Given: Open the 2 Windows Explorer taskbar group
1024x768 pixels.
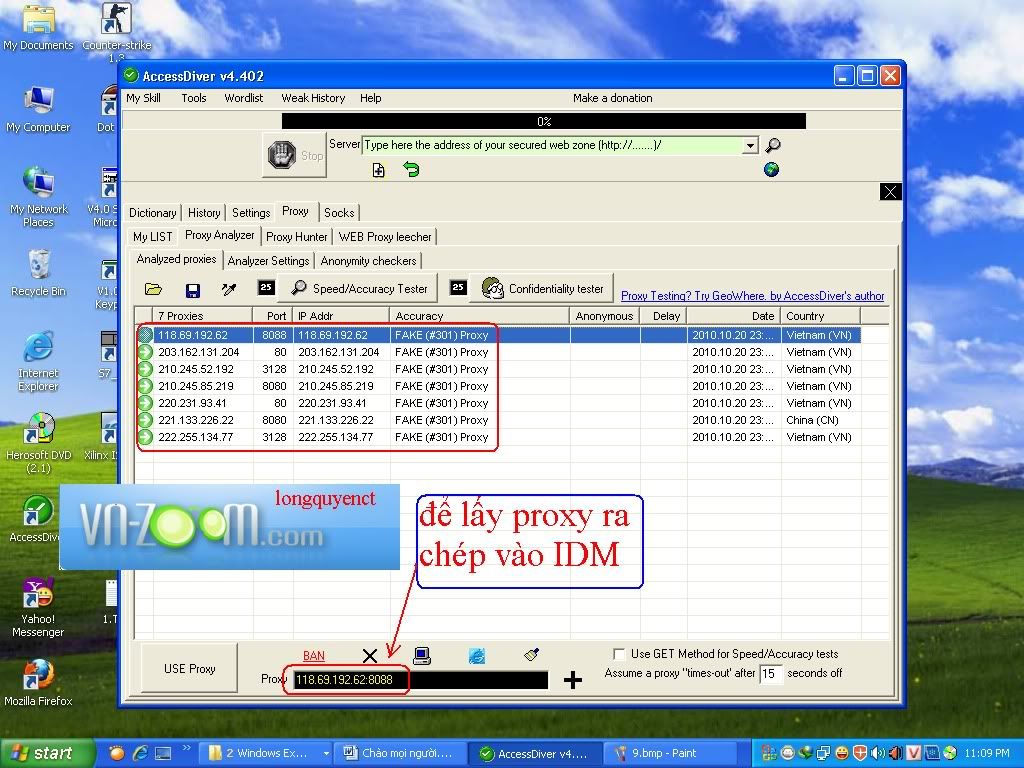Looking at the screenshot, I should coord(268,754).
